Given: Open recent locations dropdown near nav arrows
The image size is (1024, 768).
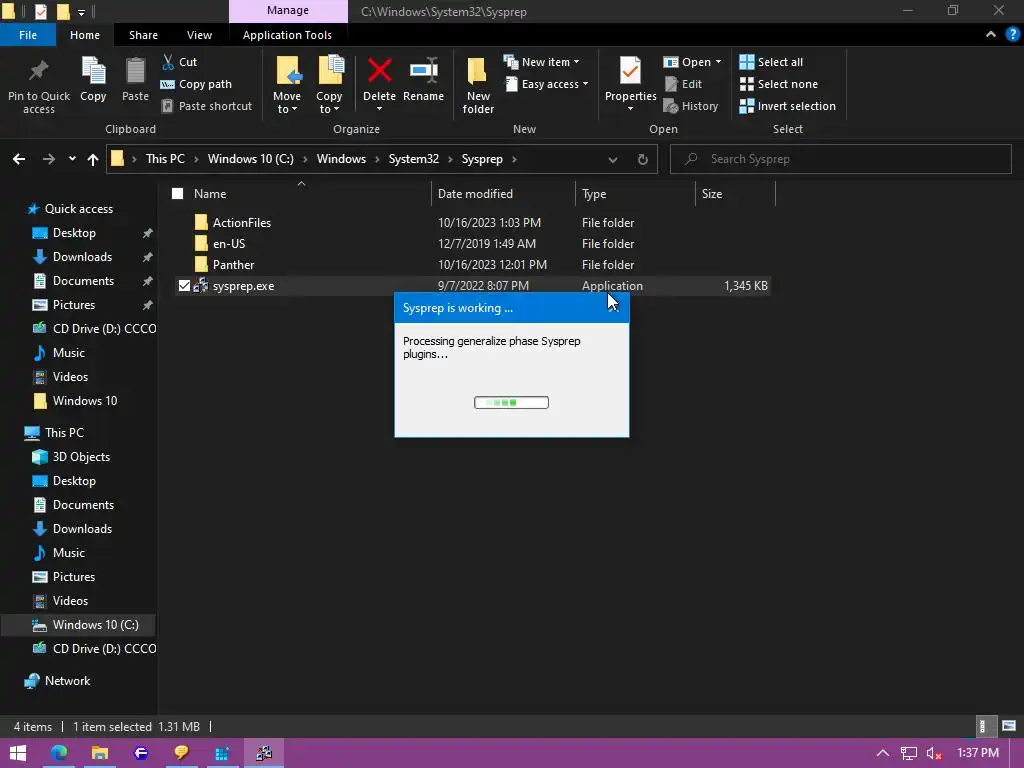Looking at the screenshot, I should (x=72, y=159).
